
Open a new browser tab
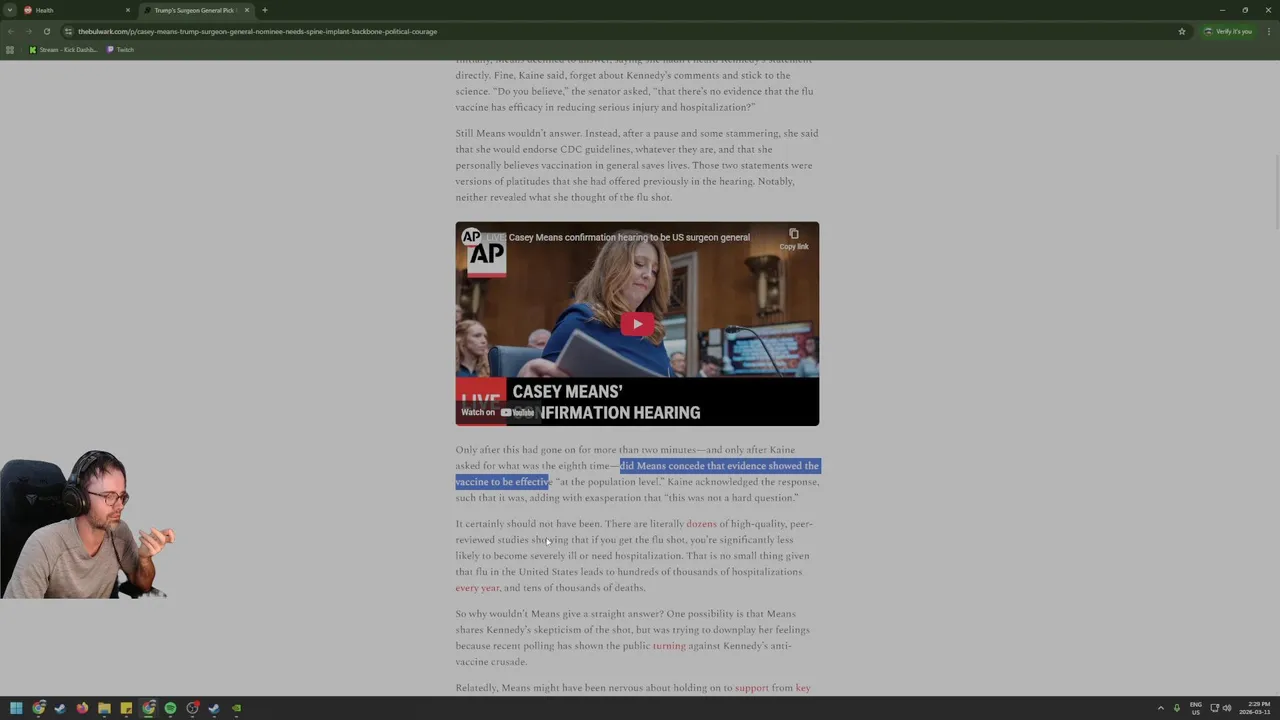pyautogui.click(x=265, y=10)
